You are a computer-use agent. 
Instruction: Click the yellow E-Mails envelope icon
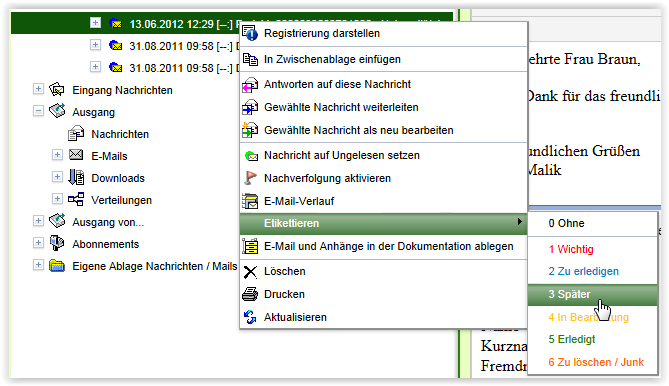click(76, 155)
